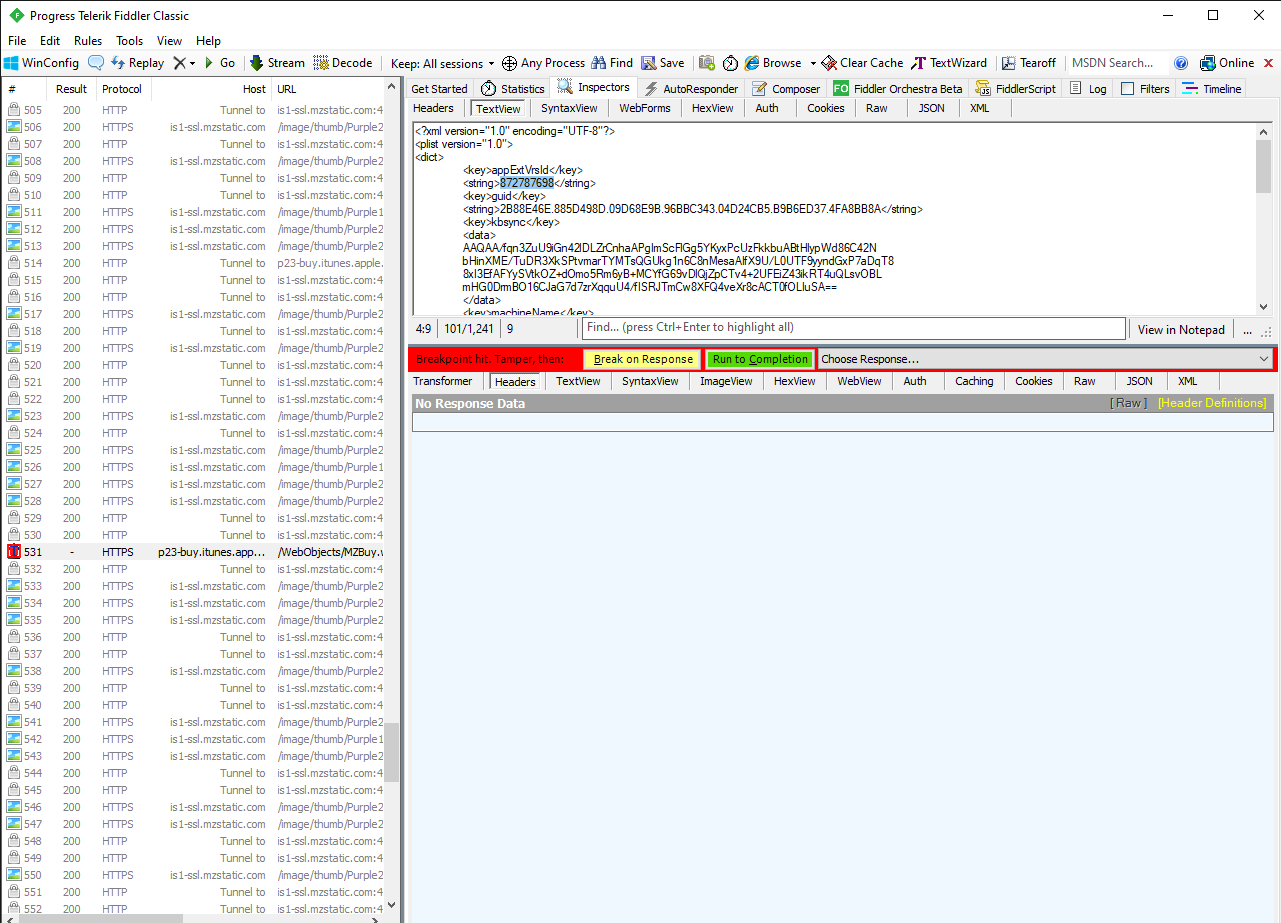1281x923 pixels.
Task: Toggle Stream mode in toolbar
Action: (277, 63)
